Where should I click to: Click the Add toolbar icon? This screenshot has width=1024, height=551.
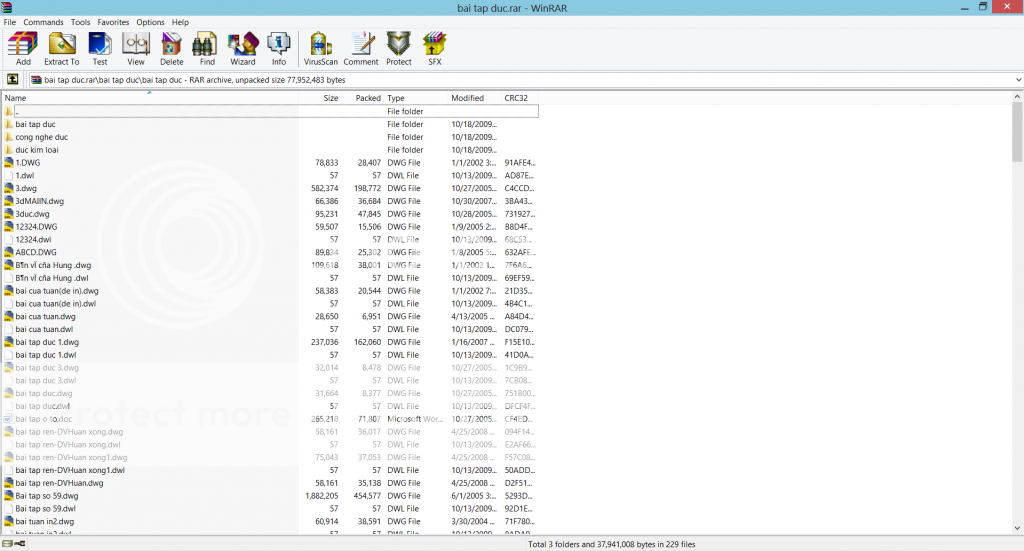(x=23, y=47)
